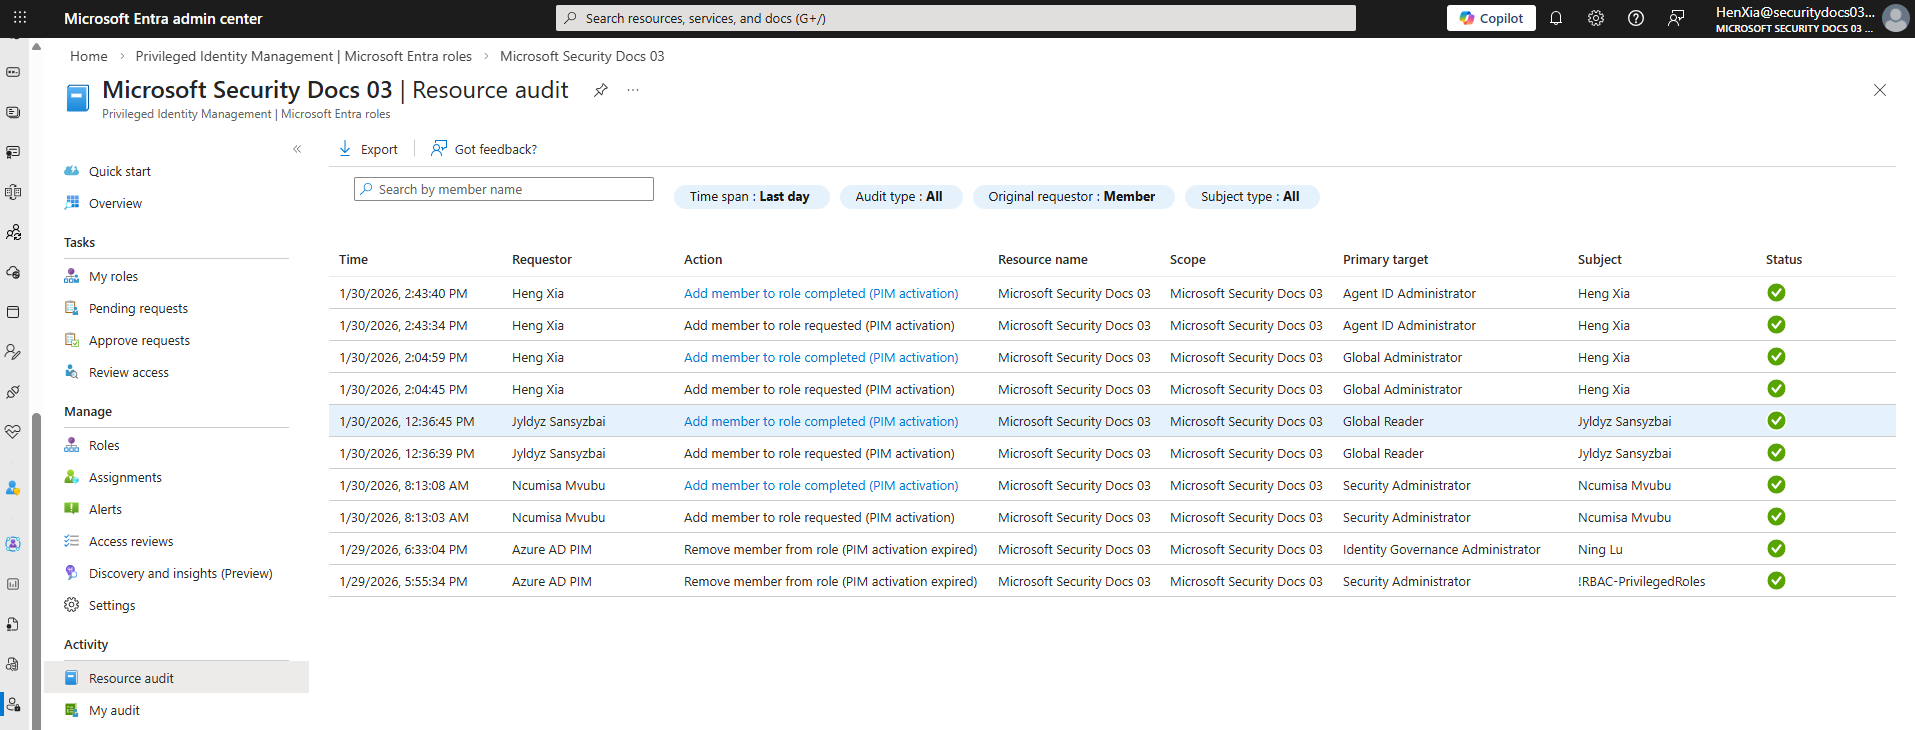This screenshot has height=730, width=1915.
Task: Open Assignments in Manage
Action: [x=125, y=478]
